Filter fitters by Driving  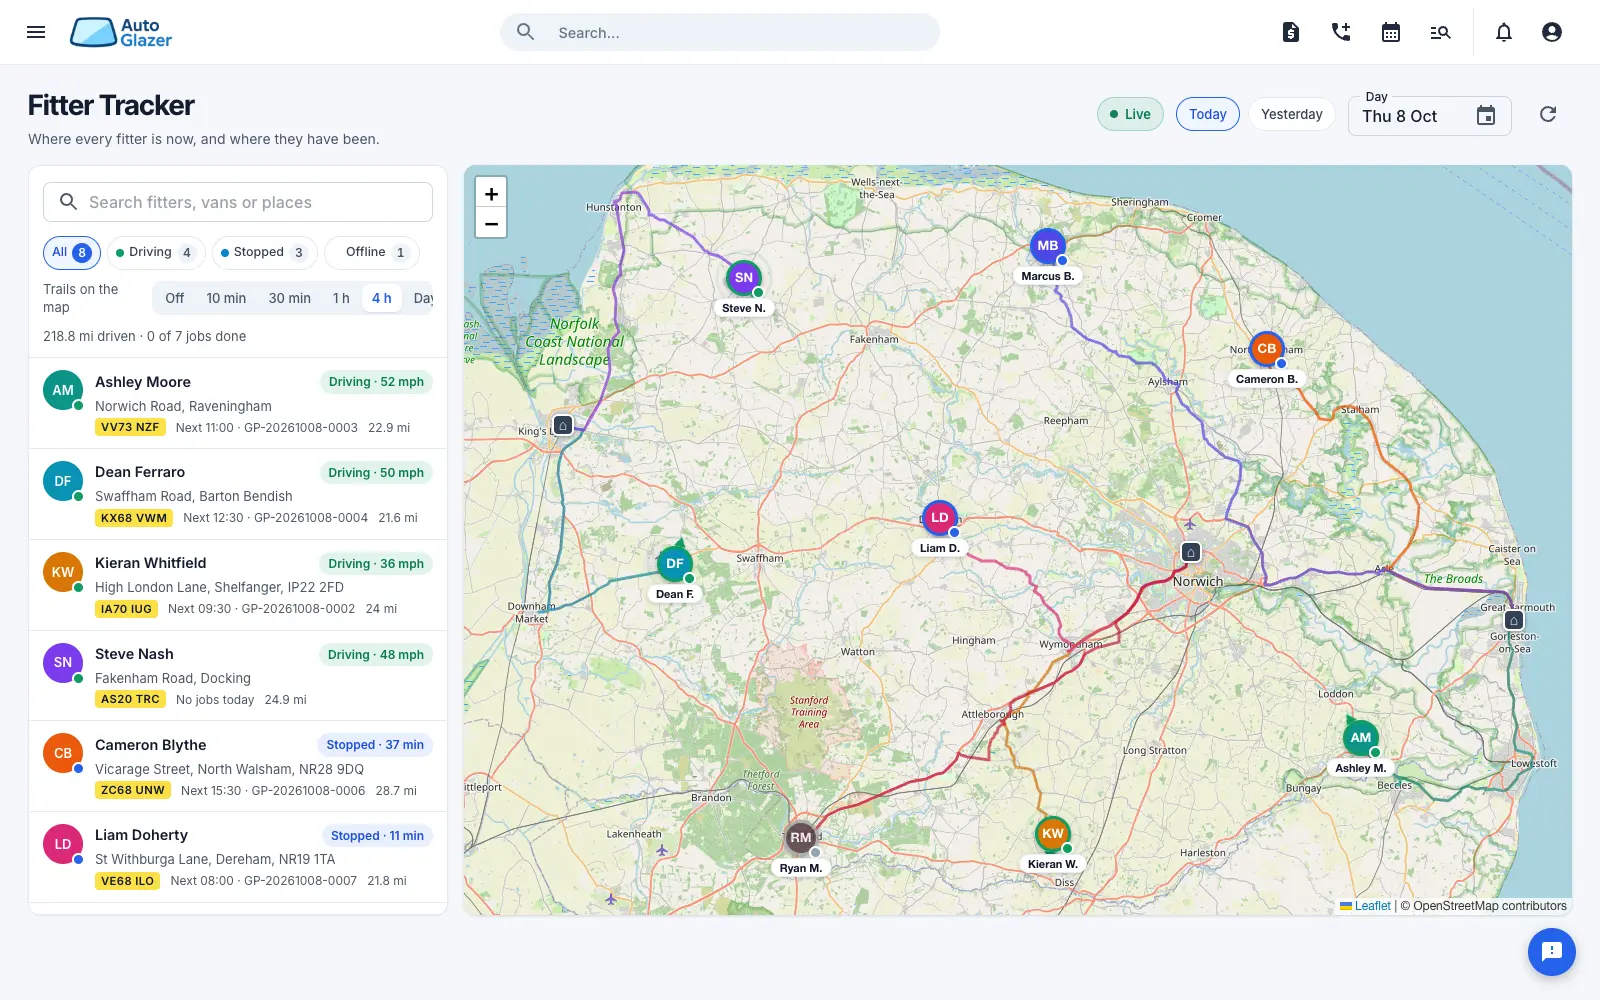(156, 253)
